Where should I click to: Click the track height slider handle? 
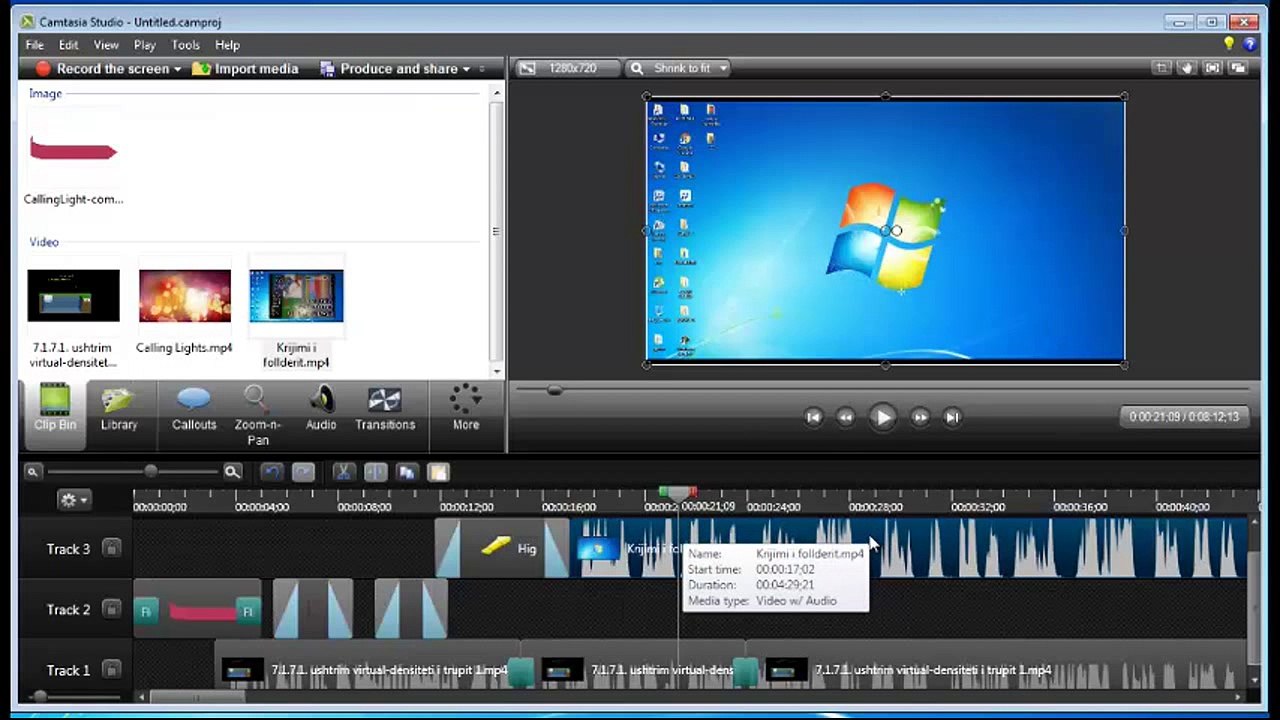click(39, 697)
